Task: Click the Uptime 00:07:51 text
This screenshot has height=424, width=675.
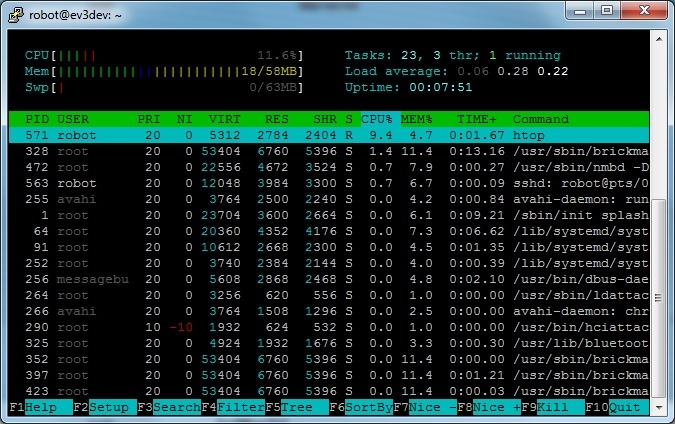Action: (x=409, y=87)
